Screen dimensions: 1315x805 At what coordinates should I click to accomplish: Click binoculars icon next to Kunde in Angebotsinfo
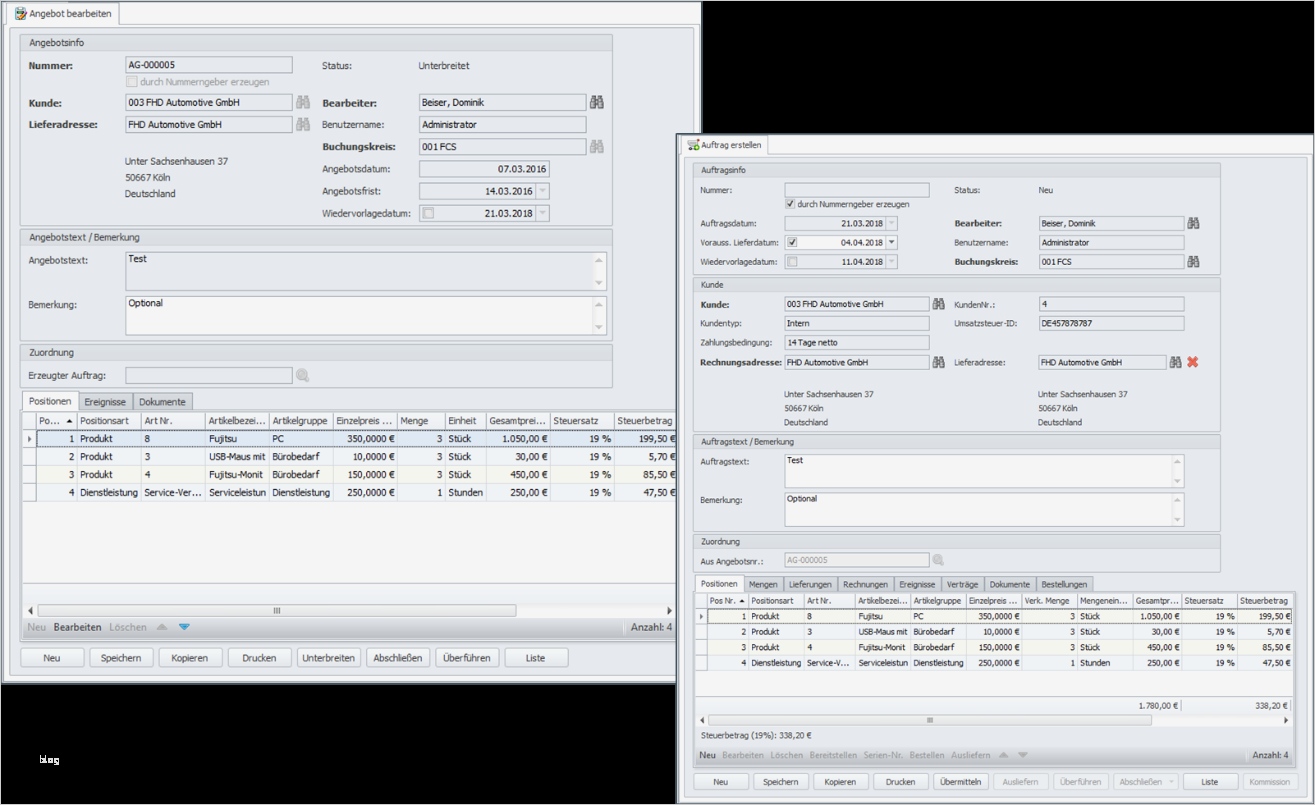(x=302, y=102)
